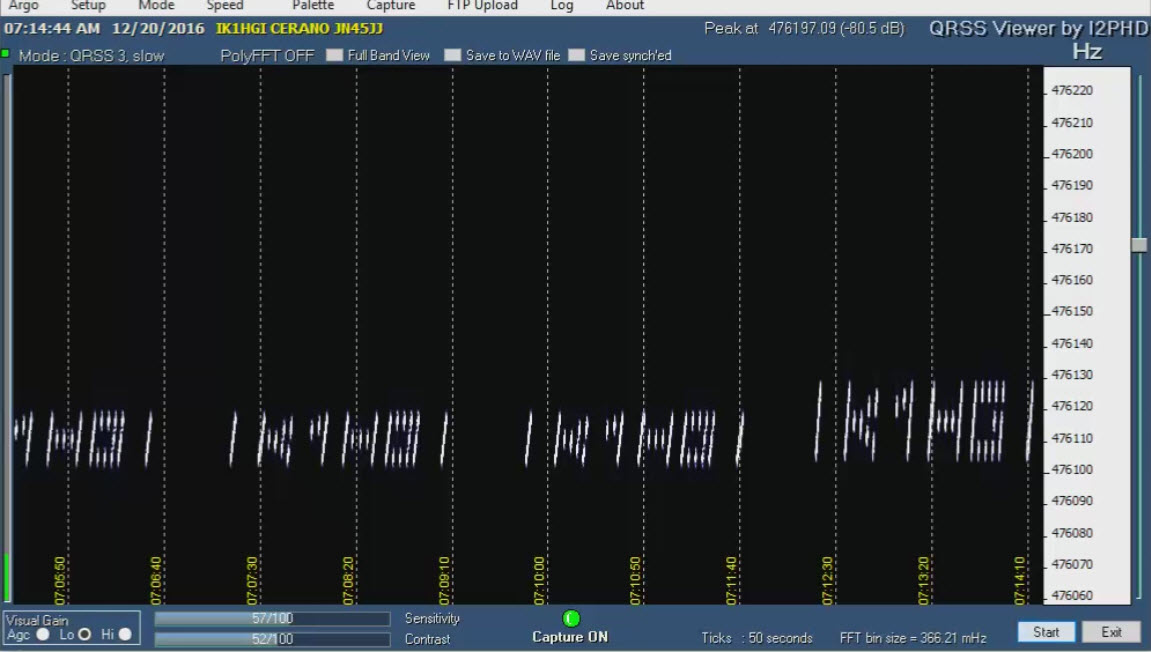Enable the Full Band View checkbox
1151x652 pixels.
(335, 56)
